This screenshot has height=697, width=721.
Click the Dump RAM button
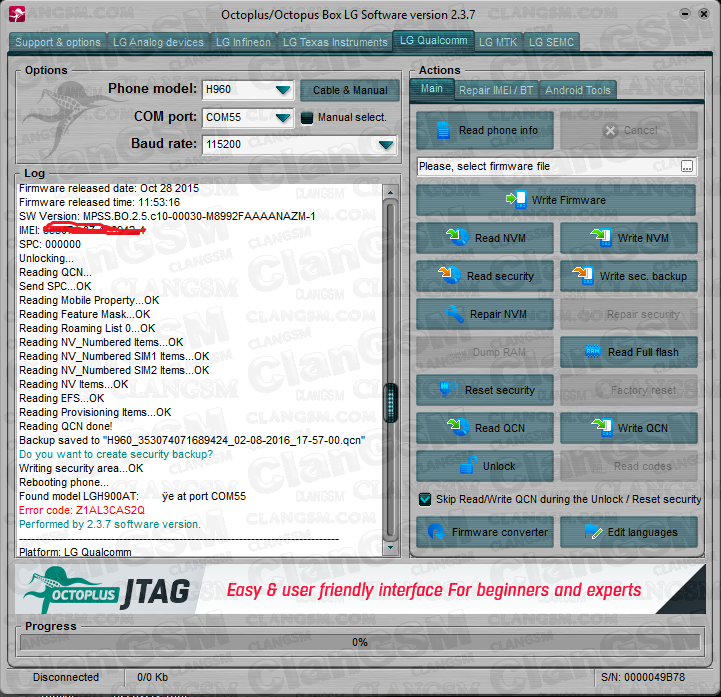(485, 353)
